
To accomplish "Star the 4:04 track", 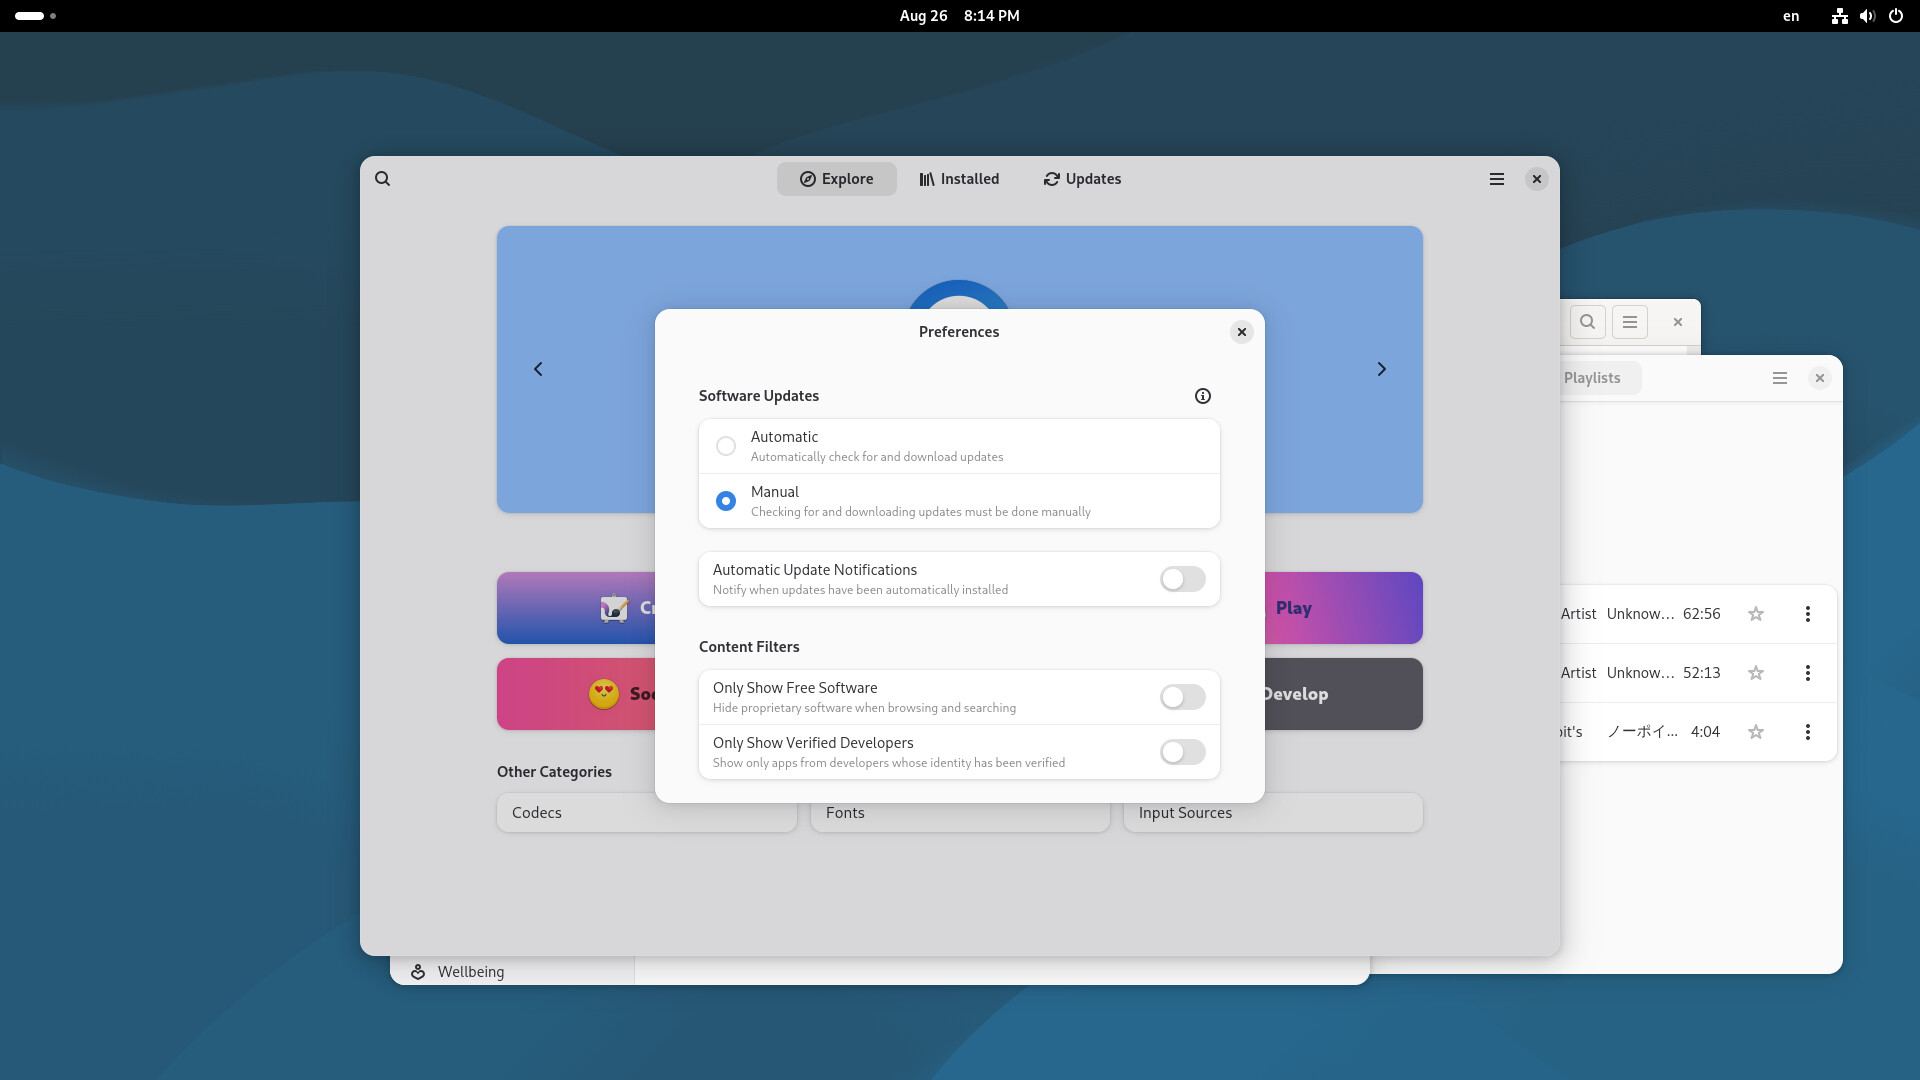I will 1755,732.
